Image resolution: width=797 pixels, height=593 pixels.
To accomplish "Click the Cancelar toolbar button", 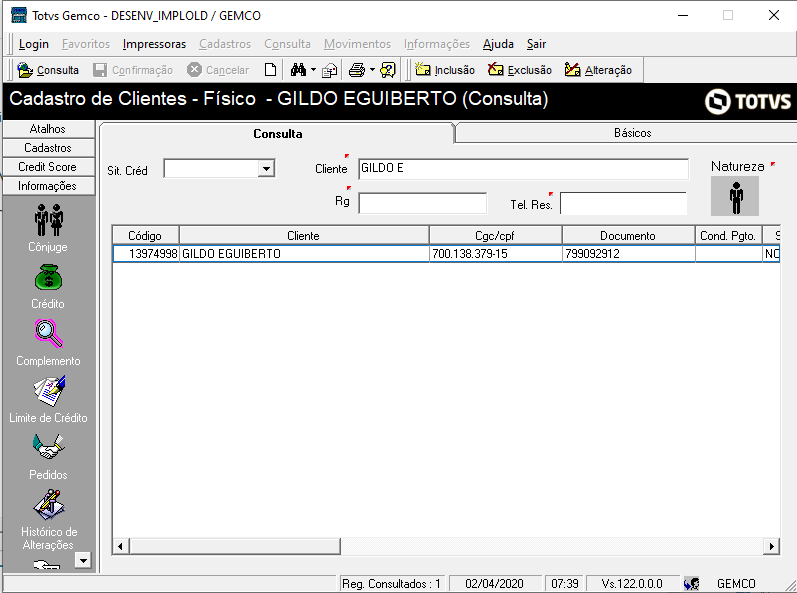I will pos(218,70).
